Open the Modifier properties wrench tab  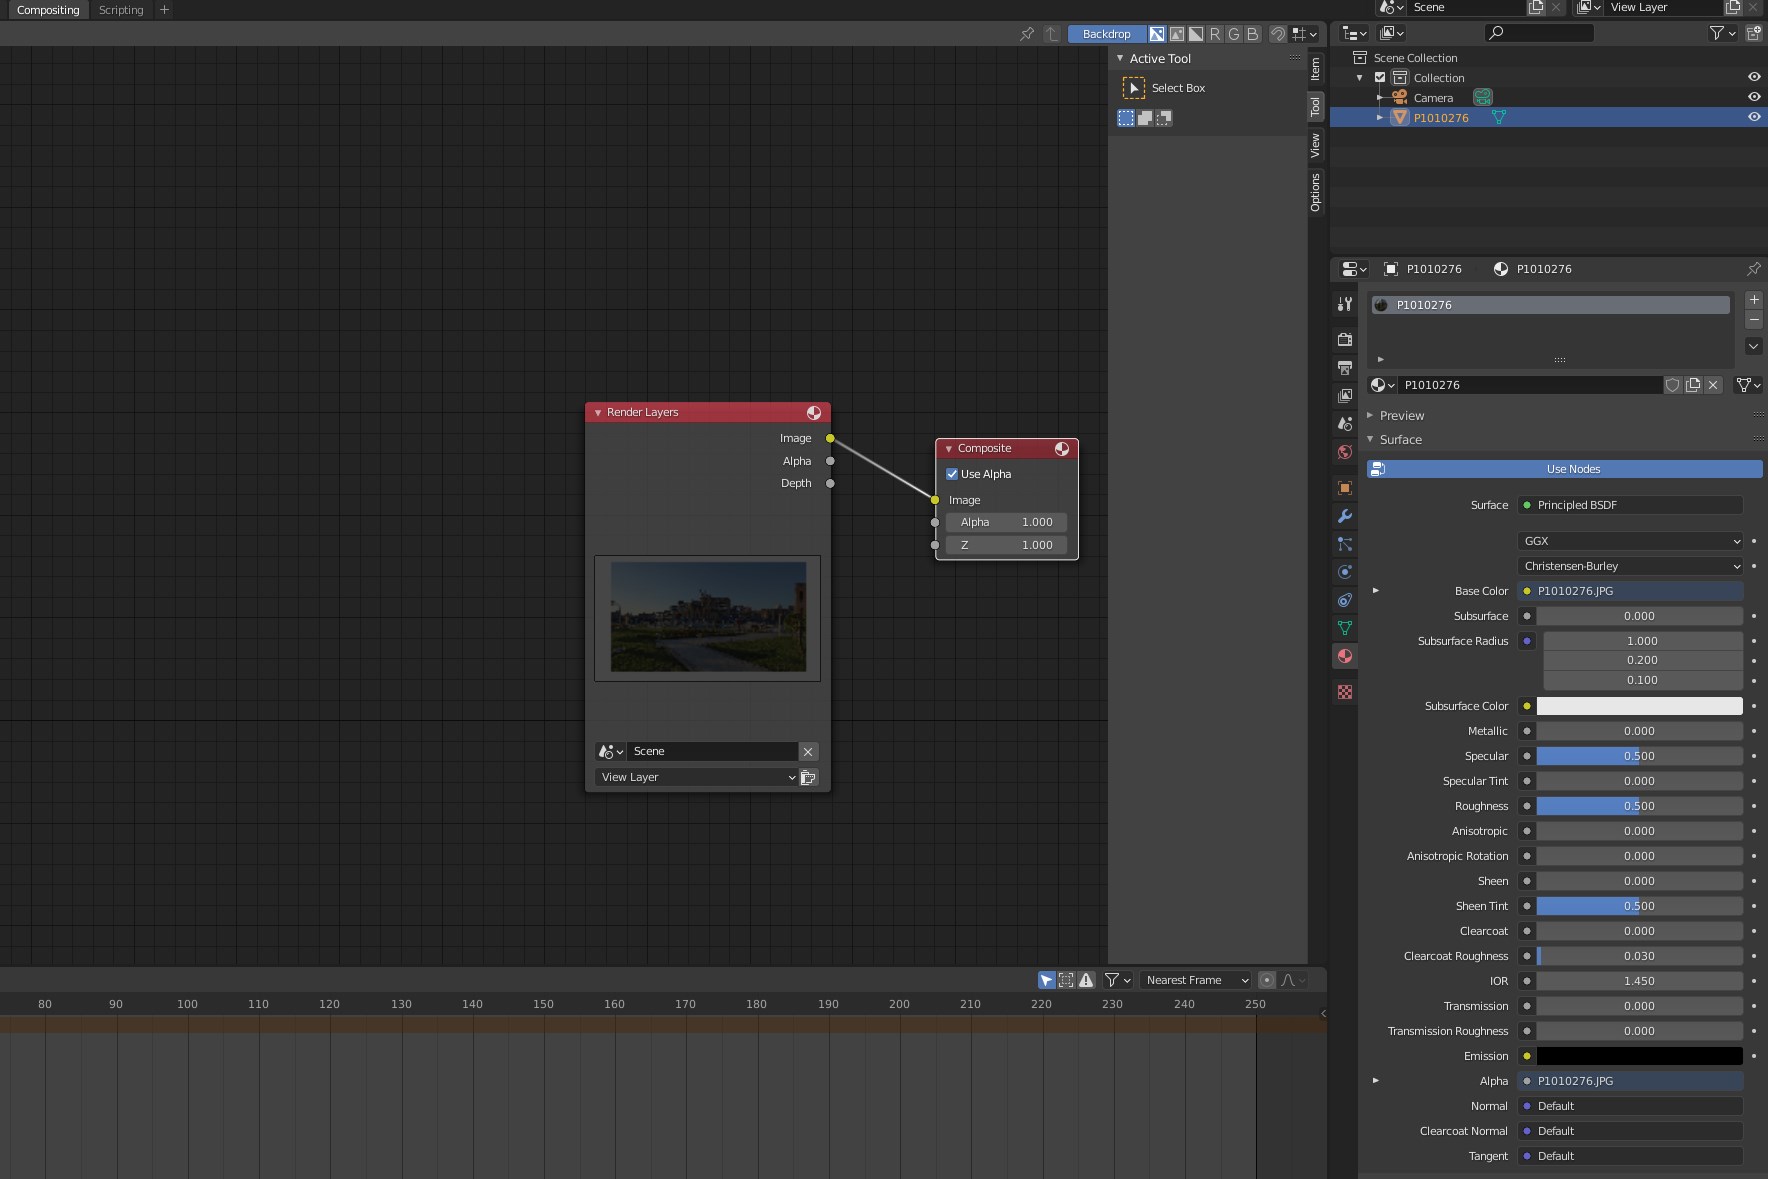pyautogui.click(x=1345, y=516)
